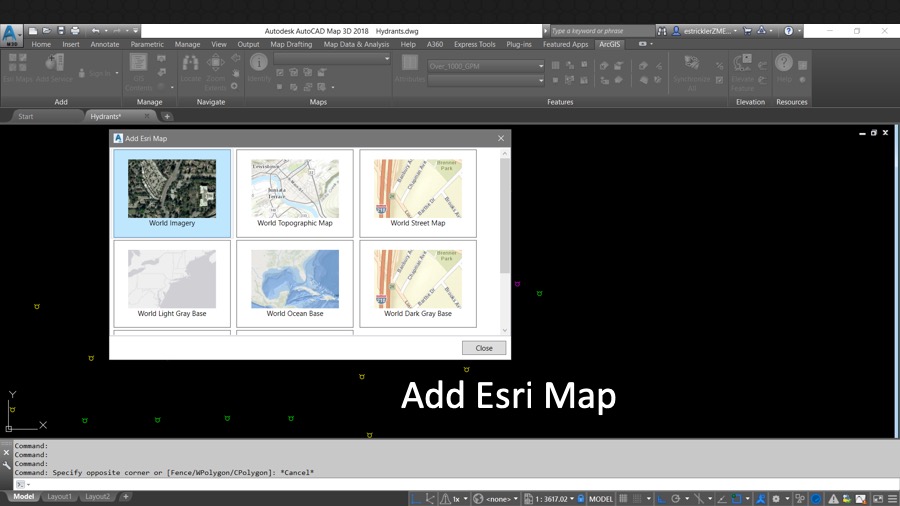Click the search binoculars icon in title bar
The width and height of the screenshot is (900, 506).
coord(662,31)
